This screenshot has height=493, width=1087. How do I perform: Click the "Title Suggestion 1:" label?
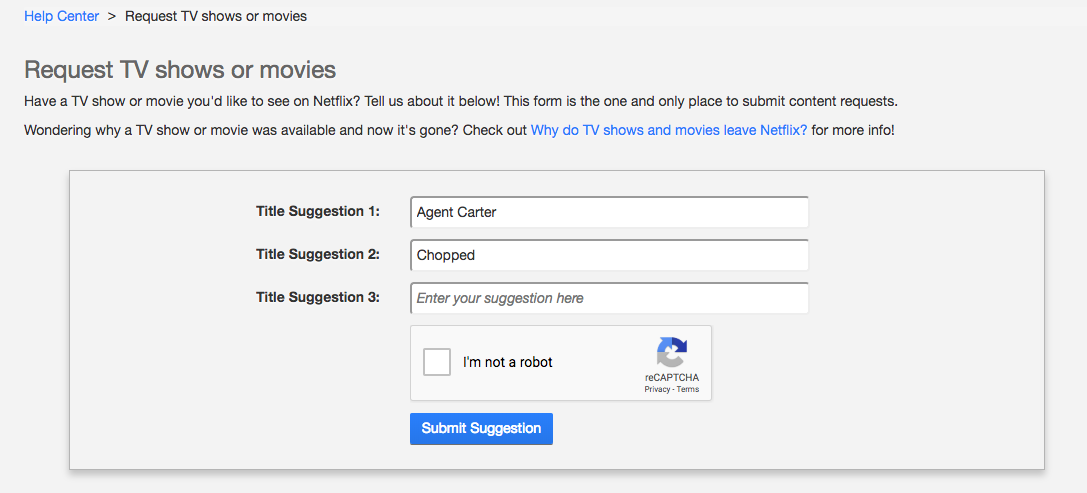318,211
